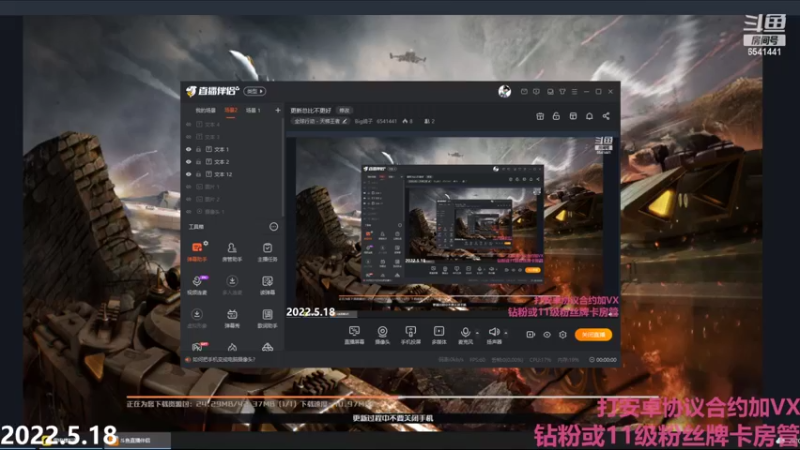Toggle visibility of the 图片 2 layer

tap(189, 199)
